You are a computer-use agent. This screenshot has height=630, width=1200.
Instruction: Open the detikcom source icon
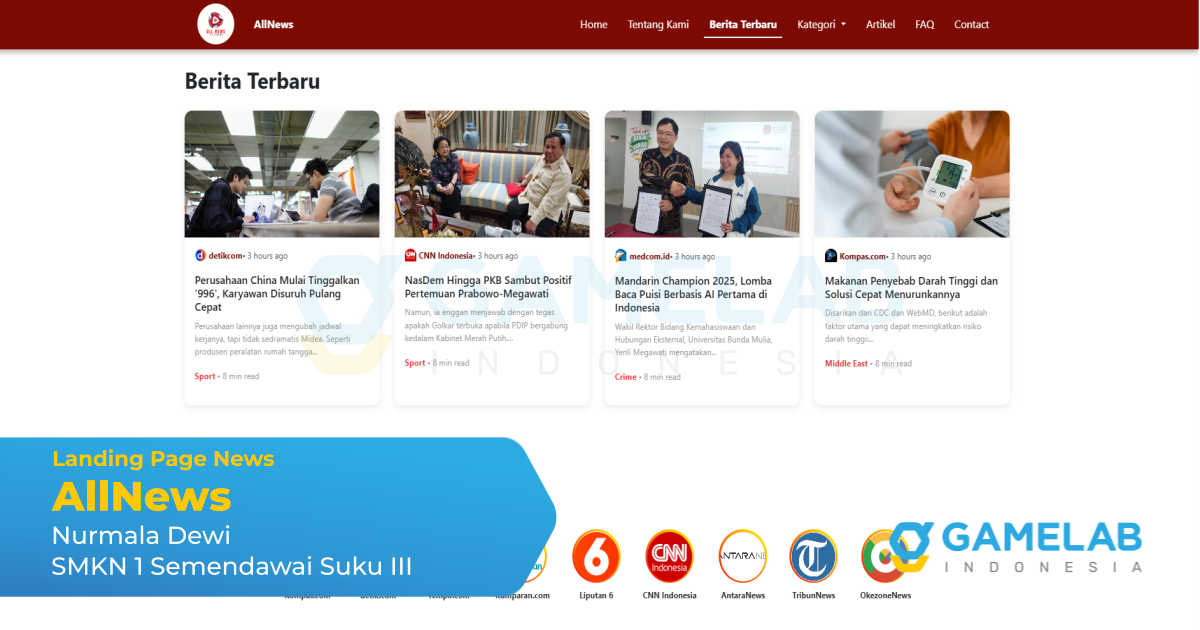pyautogui.click(x=200, y=256)
